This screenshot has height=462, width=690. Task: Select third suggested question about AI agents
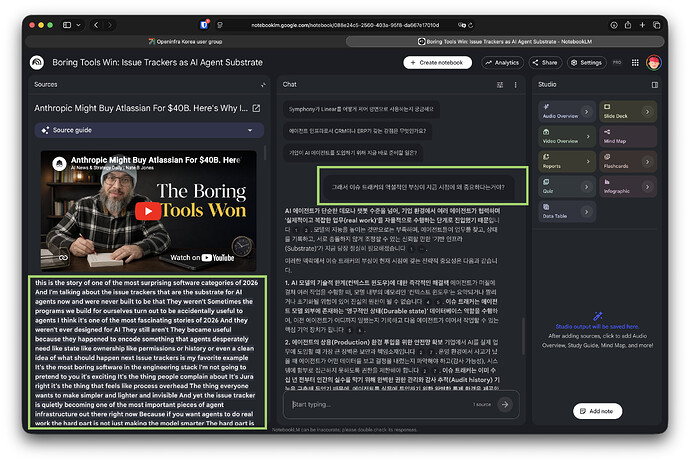353,153
